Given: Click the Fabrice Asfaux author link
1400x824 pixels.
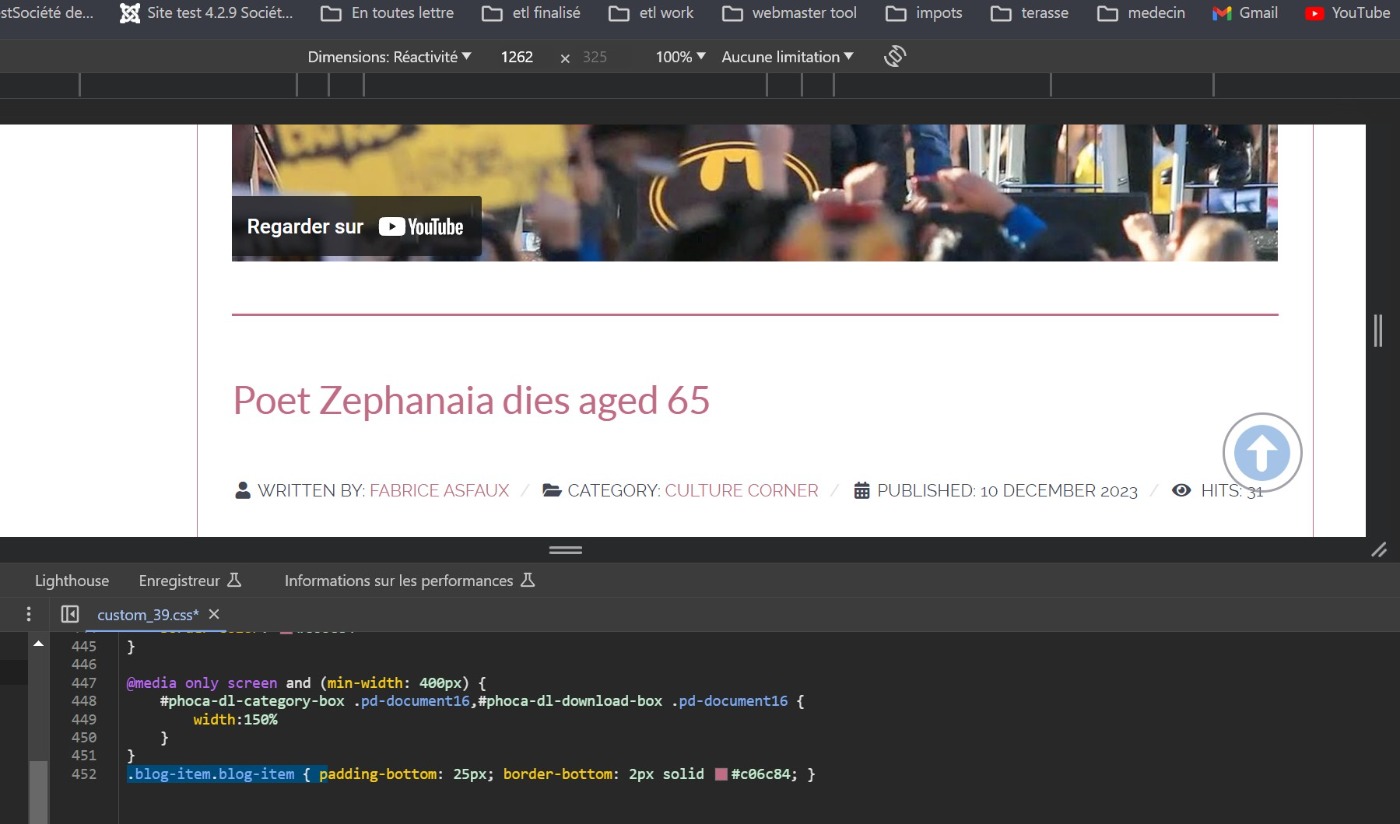Looking at the screenshot, I should click(x=439, y=490).
